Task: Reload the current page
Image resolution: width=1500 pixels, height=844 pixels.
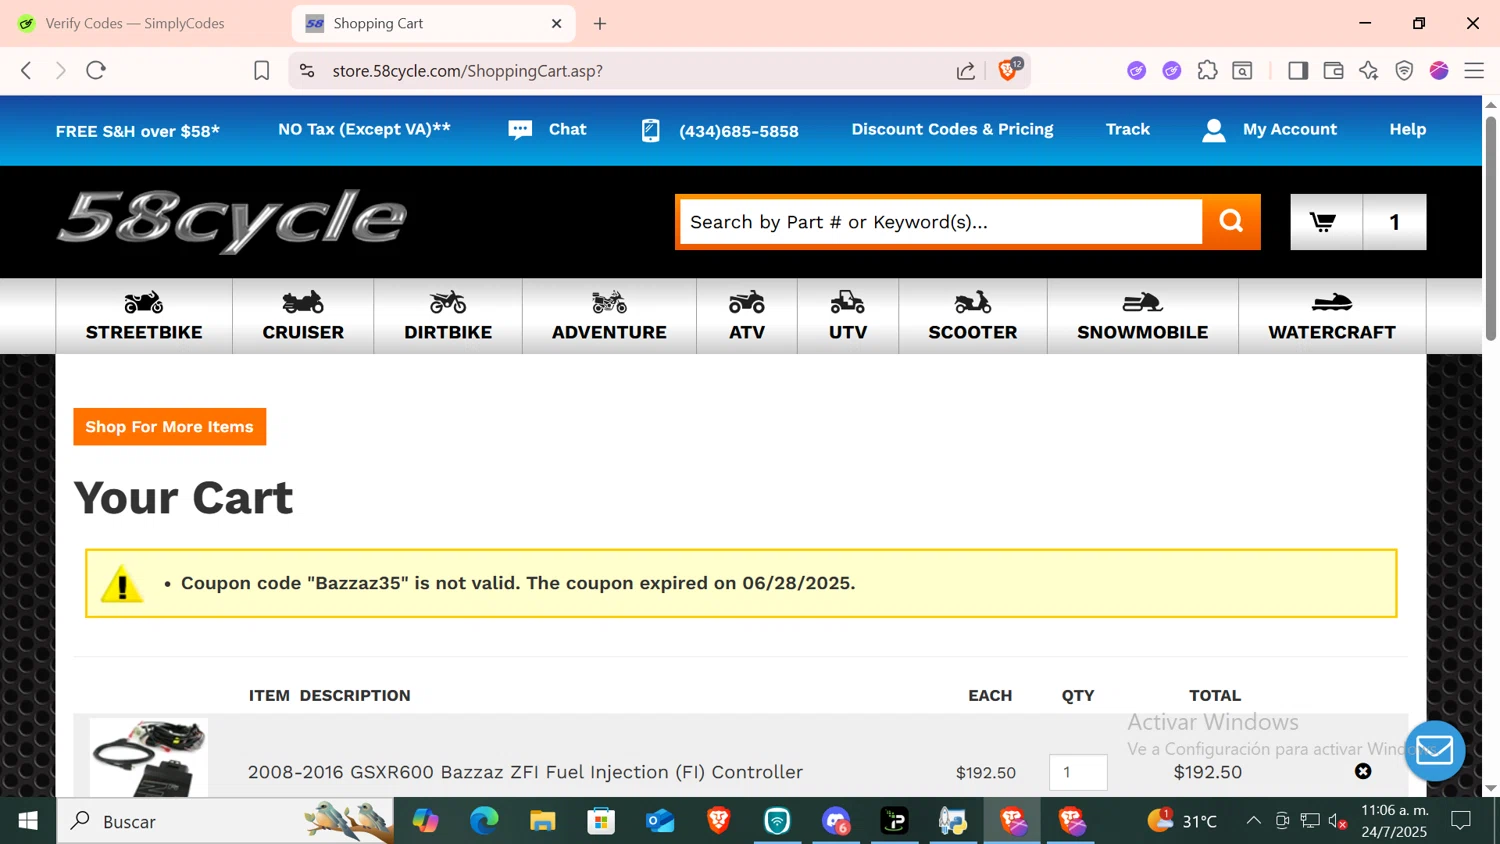Action: [96, 70]
